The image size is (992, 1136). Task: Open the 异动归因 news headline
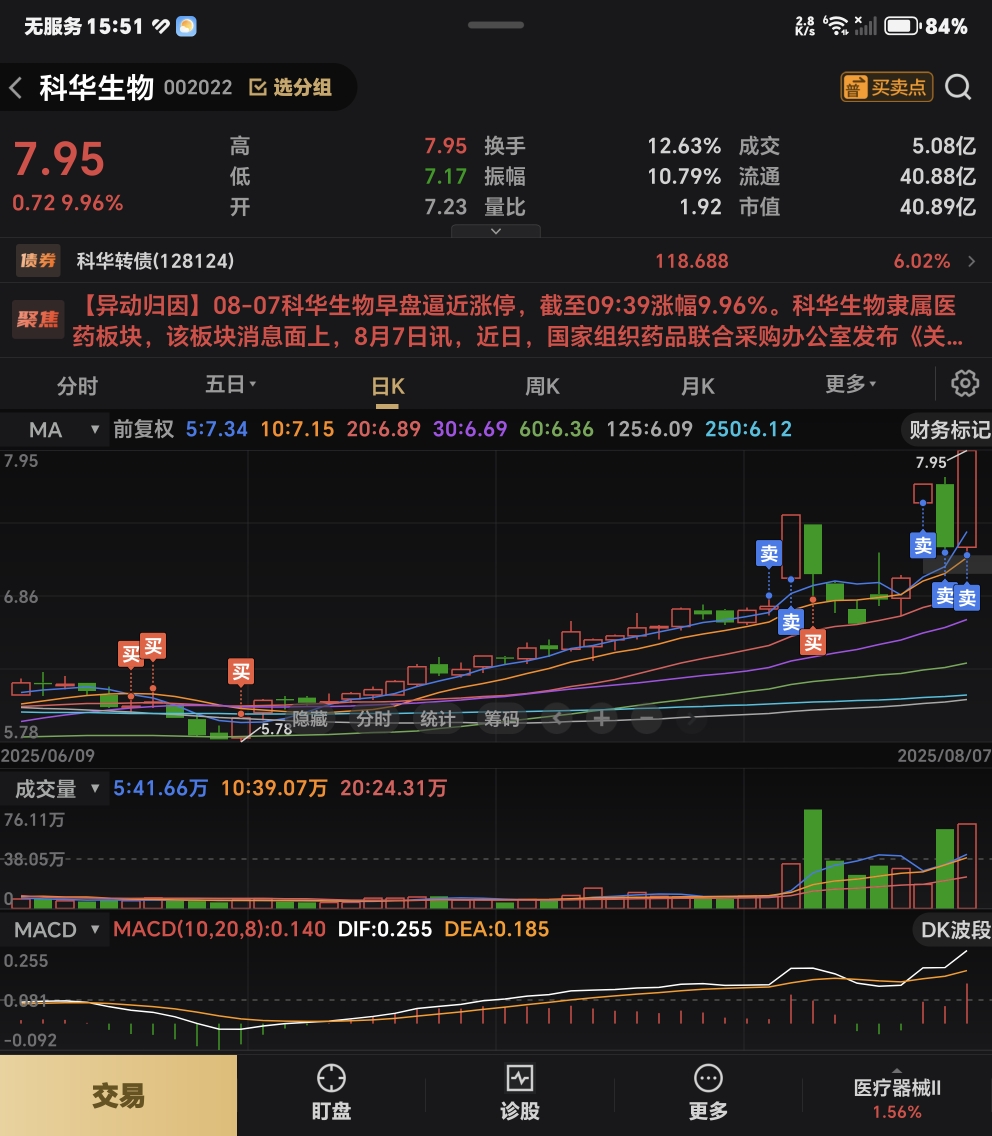519,320
